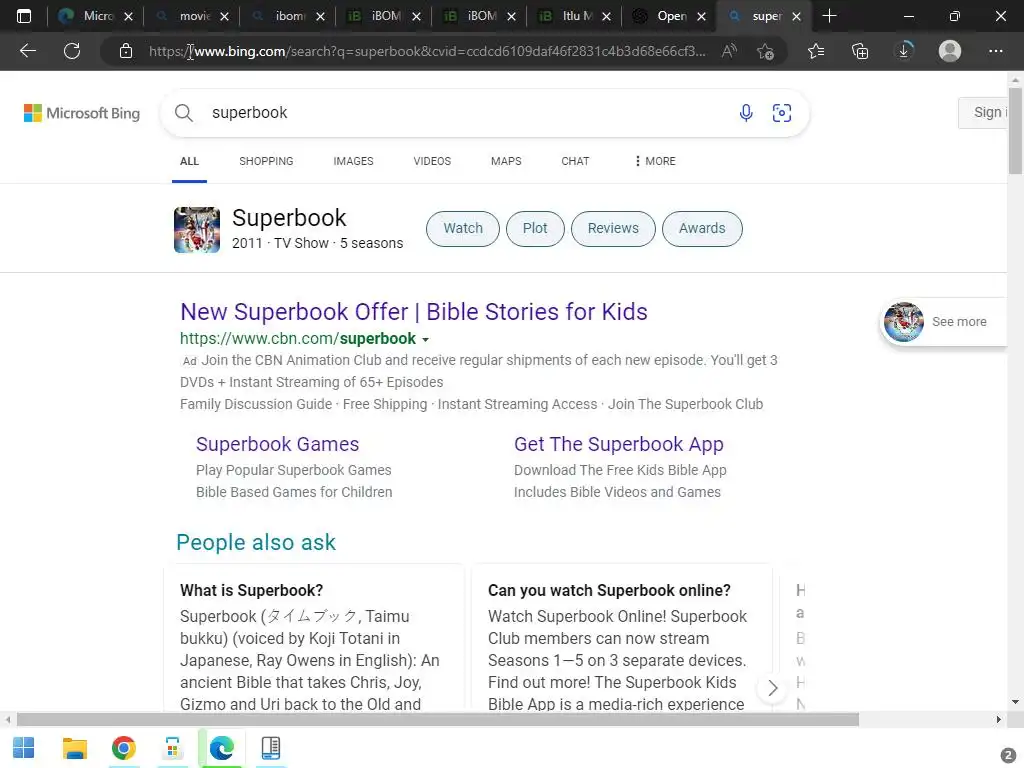Open the notification badge showing 2
The height and width of the screenshot is (768, 1024).
(1008, 755)
